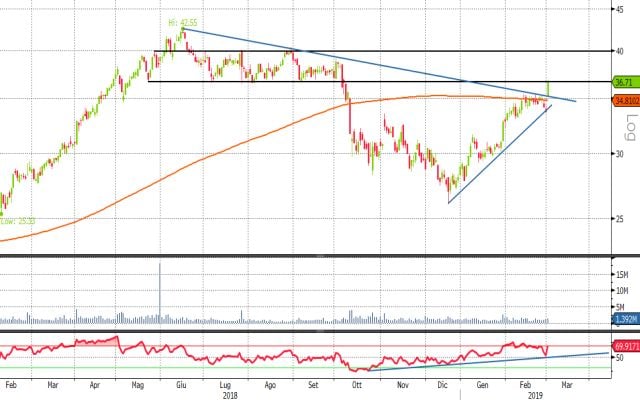Click the 2018 year label

click(230, 396)
